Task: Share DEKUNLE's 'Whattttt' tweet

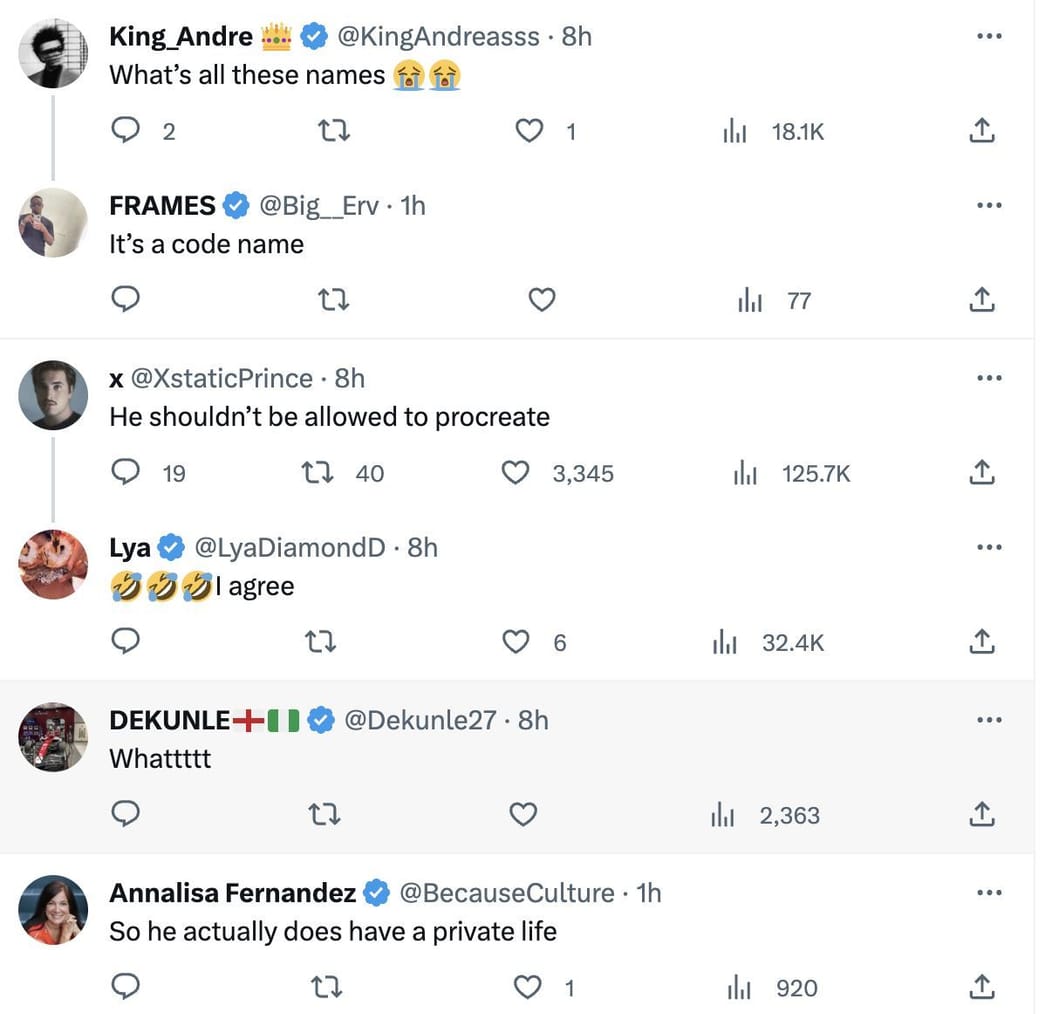Action: (981, 815)
